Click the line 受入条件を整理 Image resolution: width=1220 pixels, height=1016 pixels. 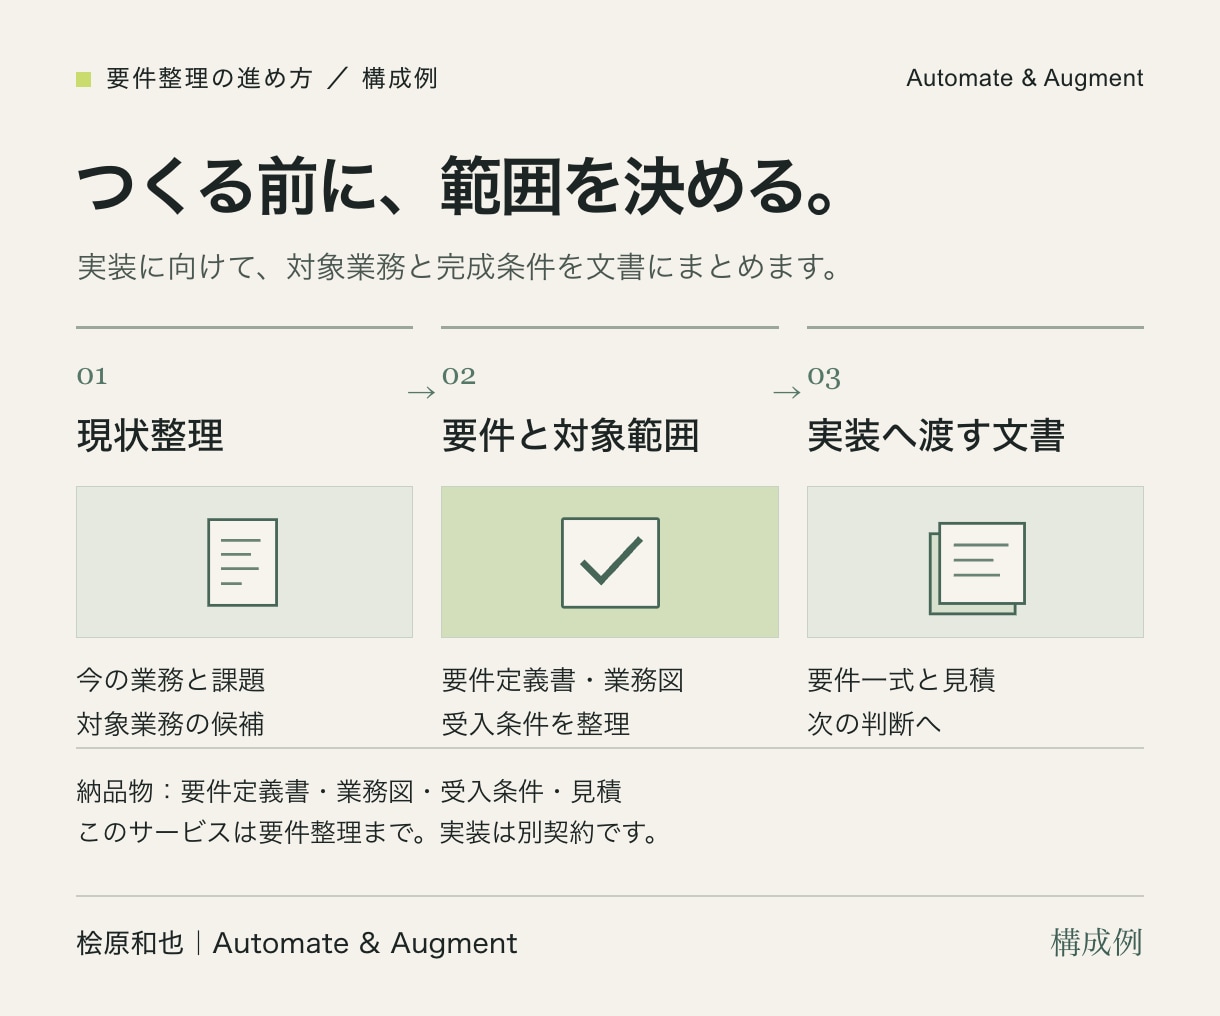coord(536,724)
